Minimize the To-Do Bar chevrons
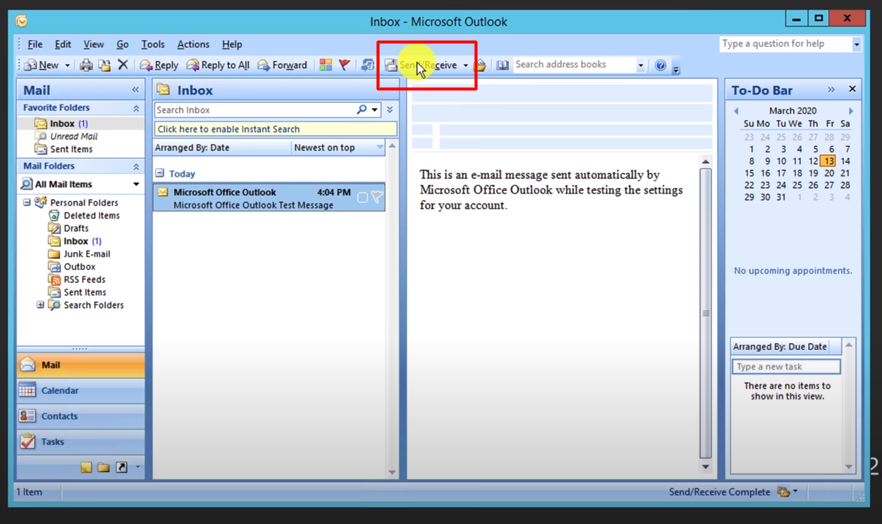 (831, 89)
